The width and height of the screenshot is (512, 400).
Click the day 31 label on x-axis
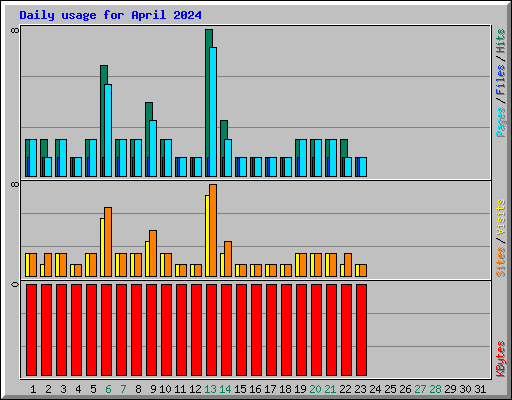pyautogui.click(x=480, y=389)
